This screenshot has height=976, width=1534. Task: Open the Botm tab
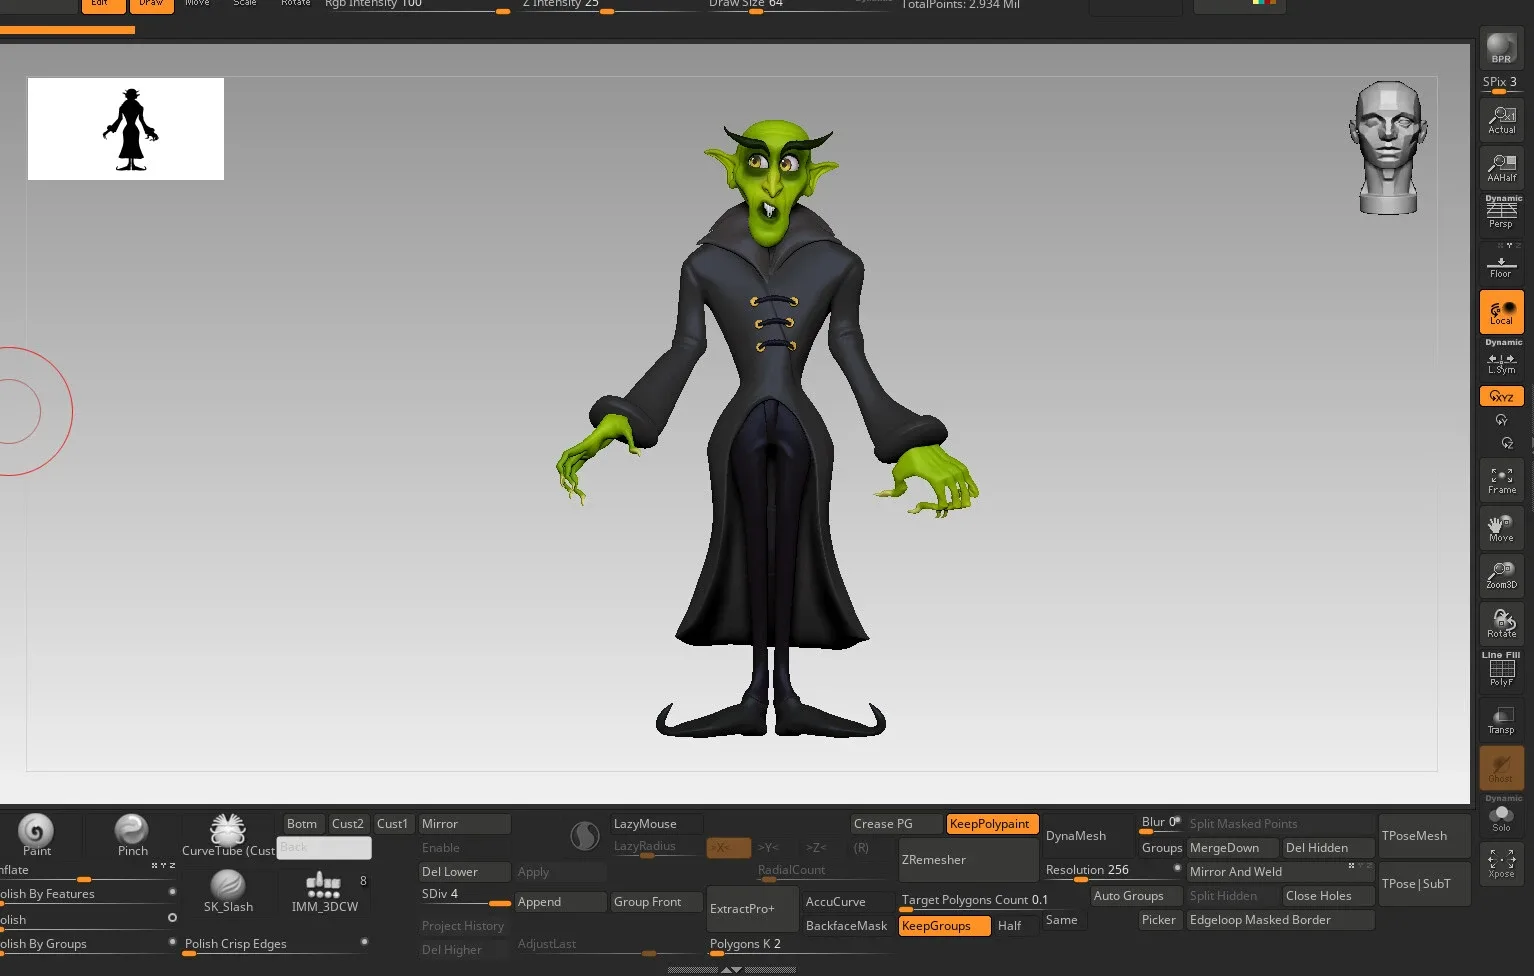point(302,824)
